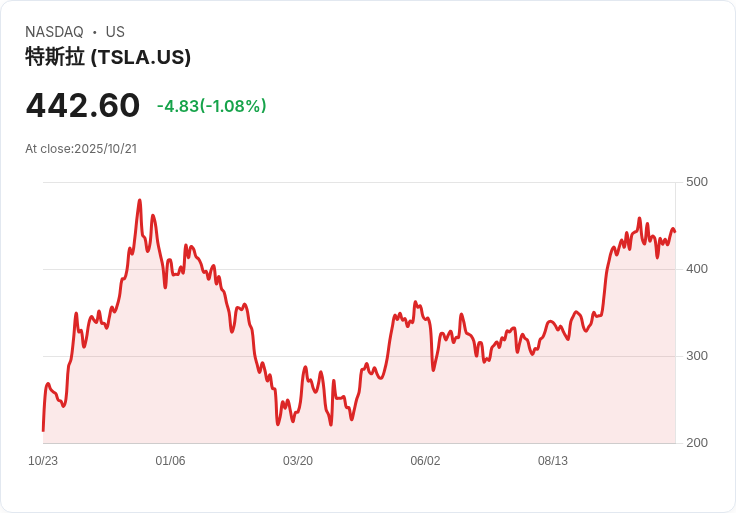Screen dimensions: 736x513
Task: Click the 10/23 date axis label
Action: click(43, 461)
